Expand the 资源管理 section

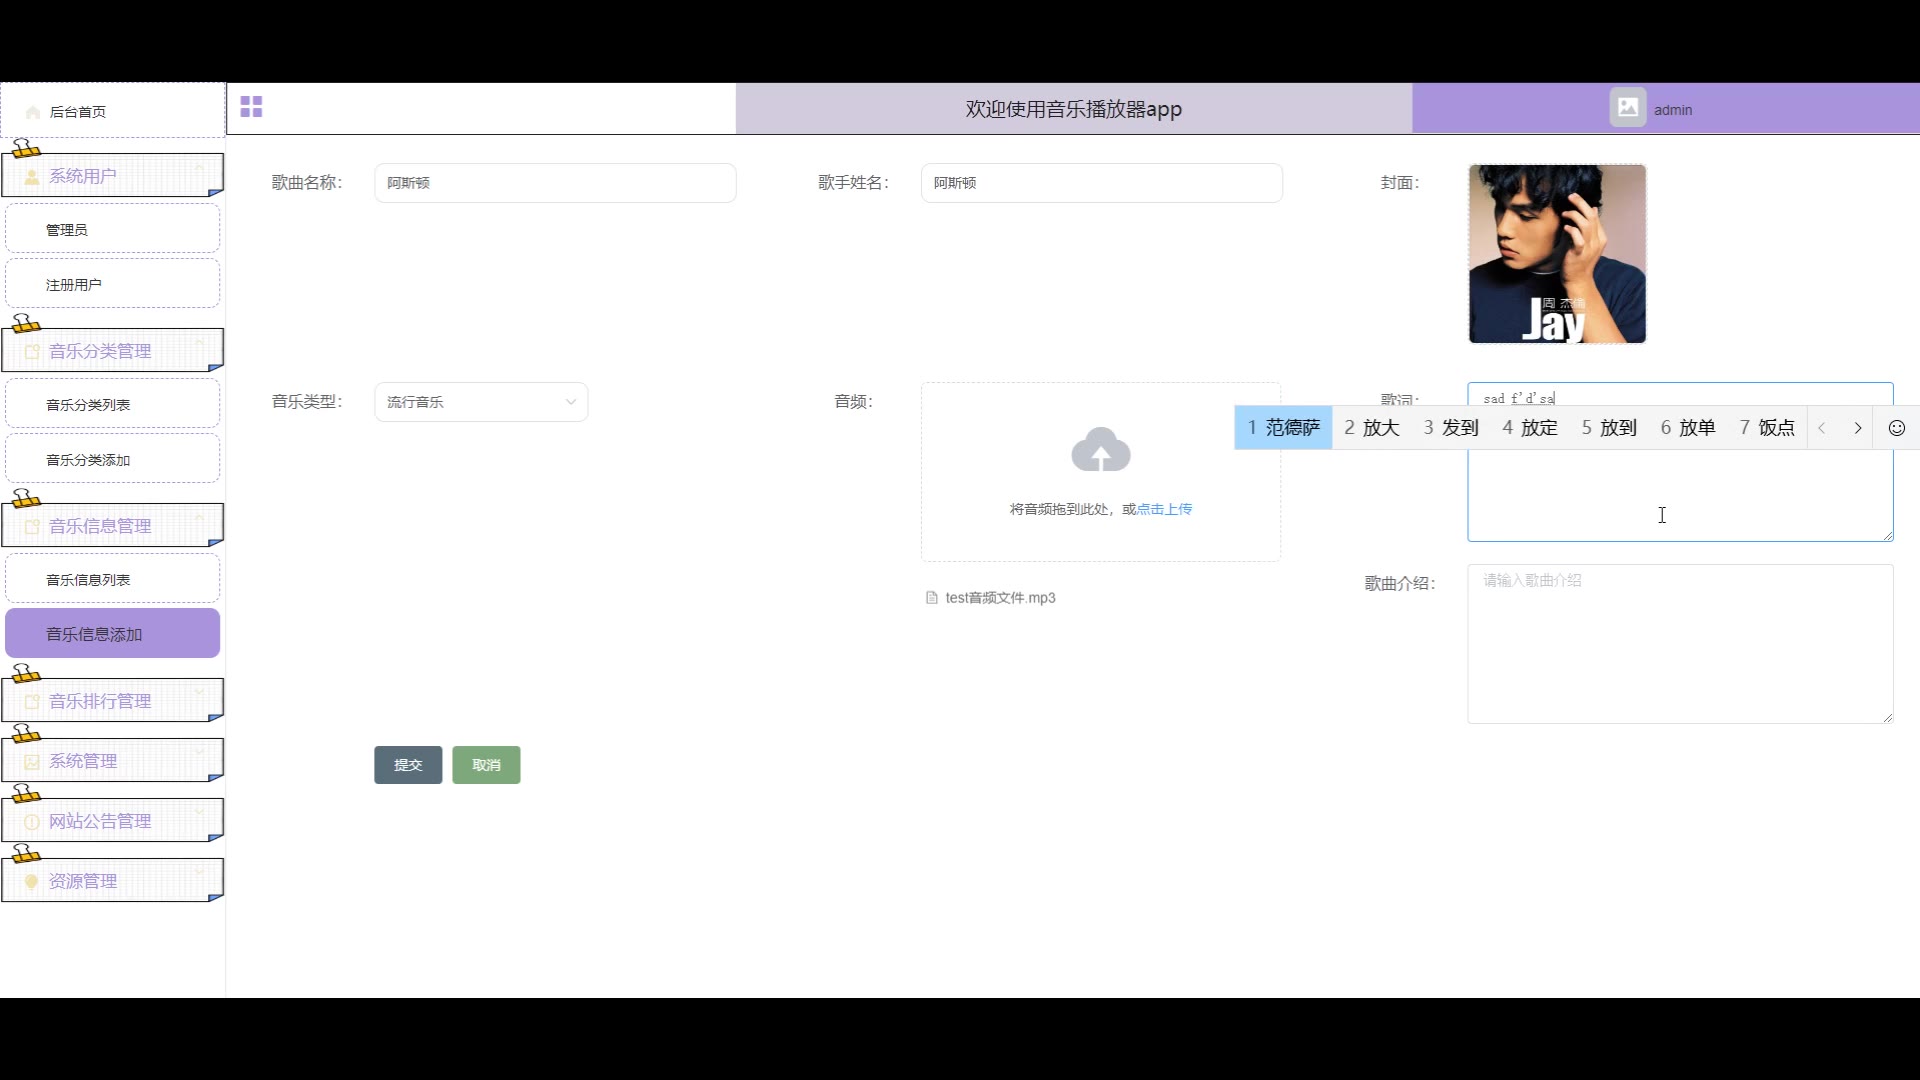click(112, 881)
